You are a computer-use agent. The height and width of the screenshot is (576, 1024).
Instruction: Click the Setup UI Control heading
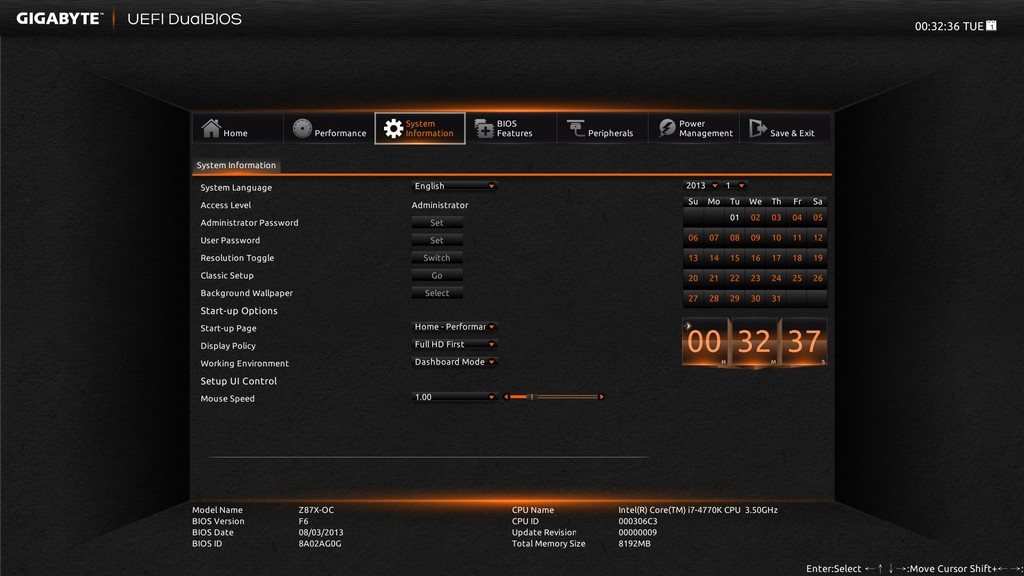pyautogui.click(x=238, y=381)
